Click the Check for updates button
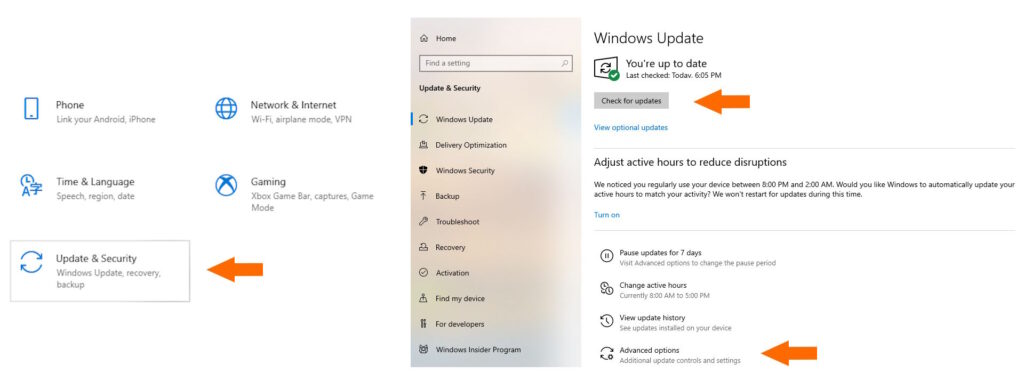Viewport: 1024px width, 381px height. (631, 101)
